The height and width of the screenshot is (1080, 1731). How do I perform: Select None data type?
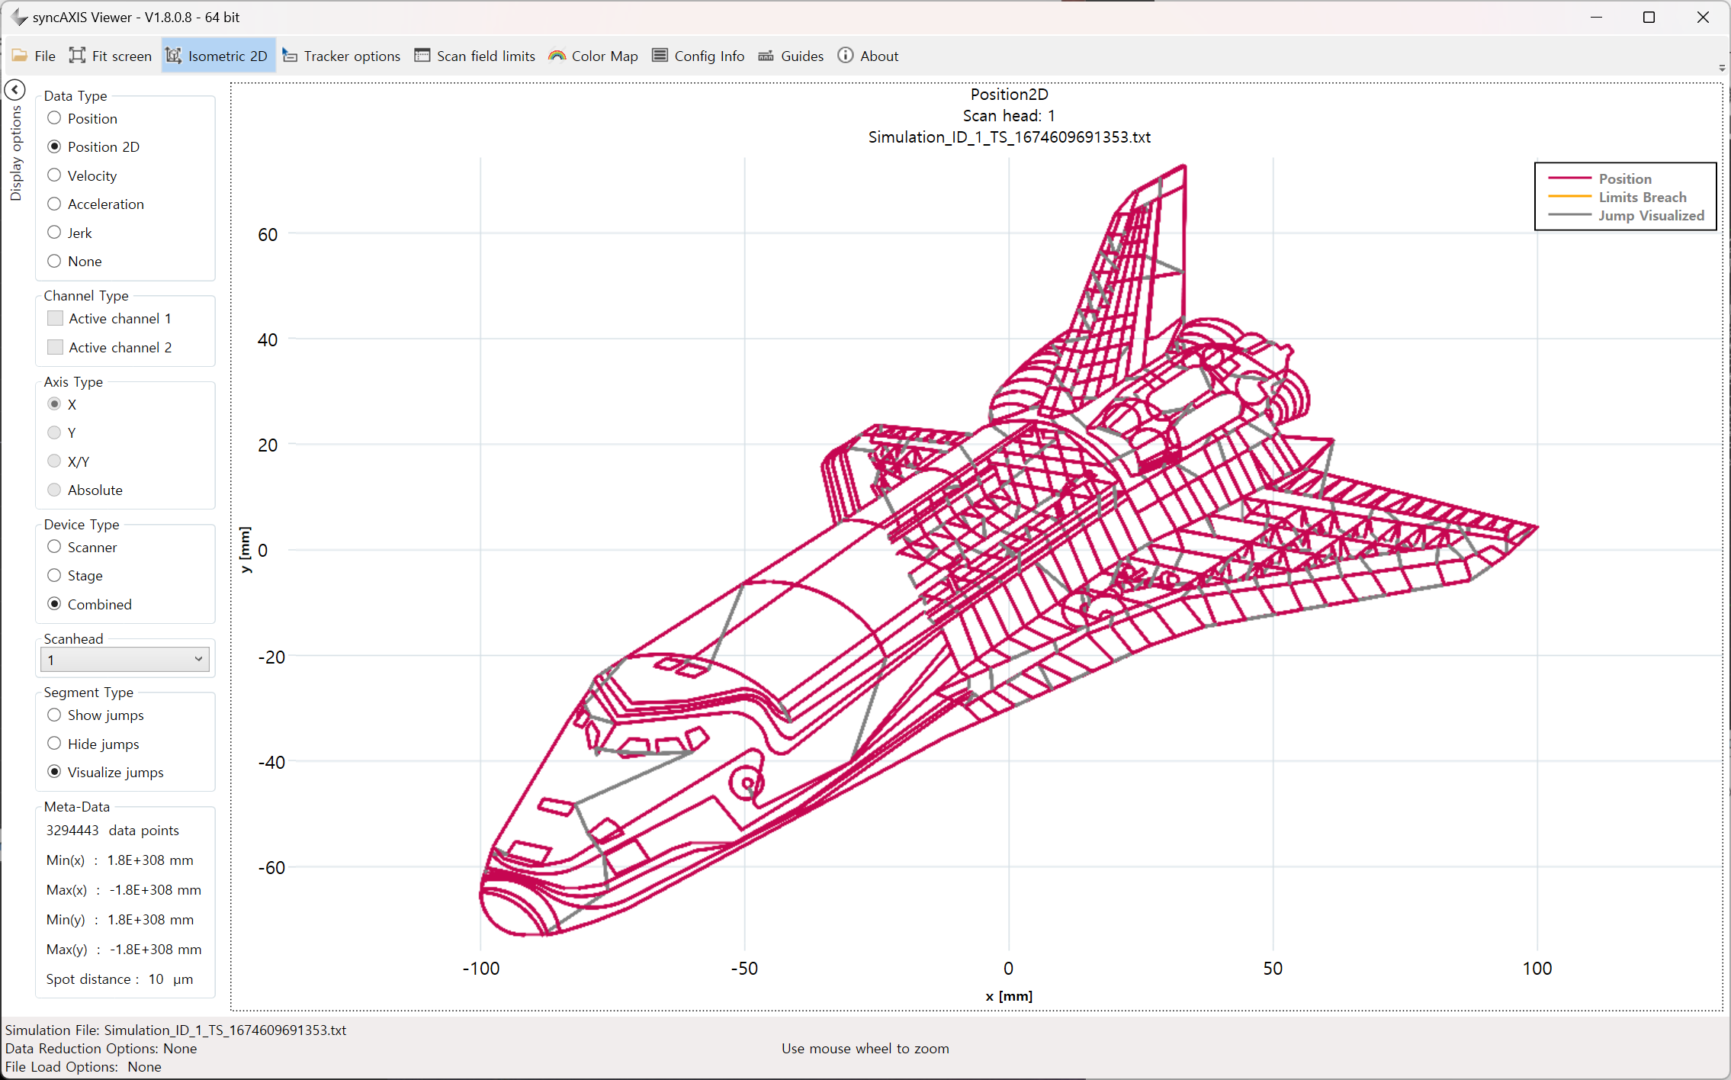pos(54,261)
